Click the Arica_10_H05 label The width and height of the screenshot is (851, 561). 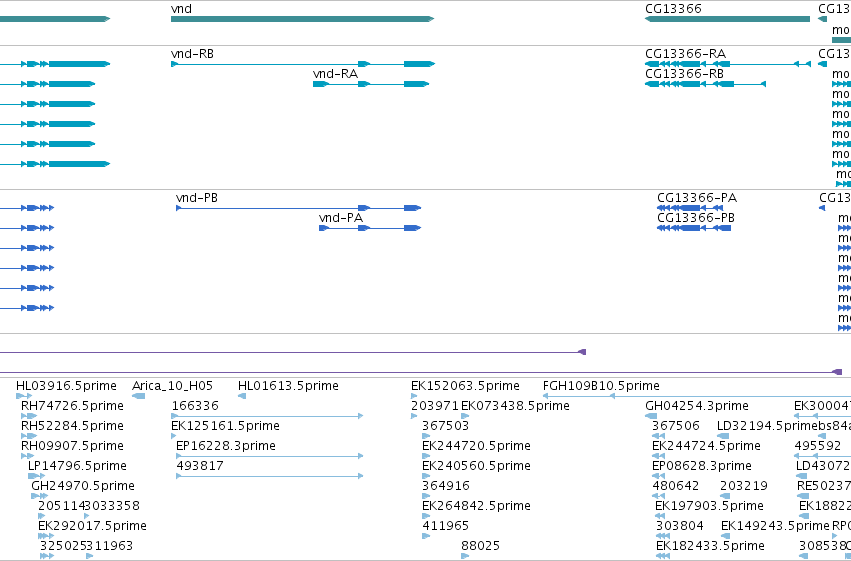point(173,386)
